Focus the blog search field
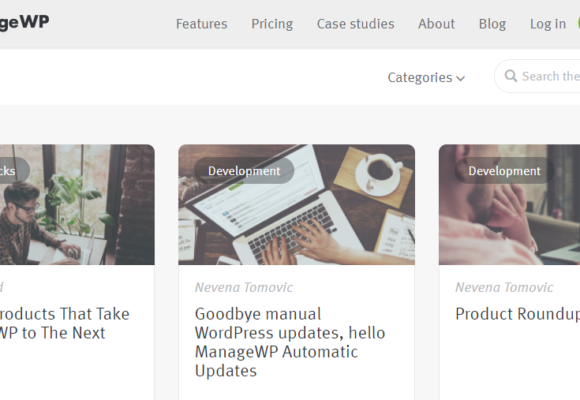 pos(537,76)
